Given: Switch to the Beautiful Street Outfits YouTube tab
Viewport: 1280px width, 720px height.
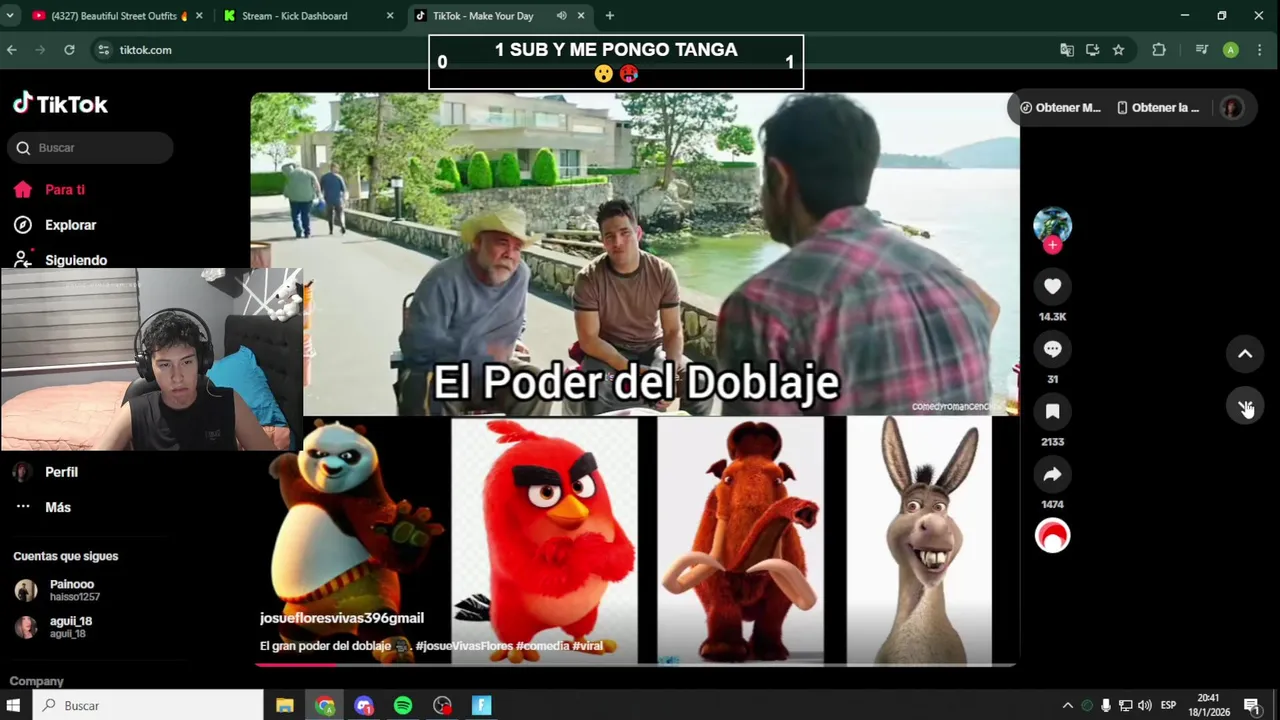Looking at the screenshot, I should pos(118,16).
